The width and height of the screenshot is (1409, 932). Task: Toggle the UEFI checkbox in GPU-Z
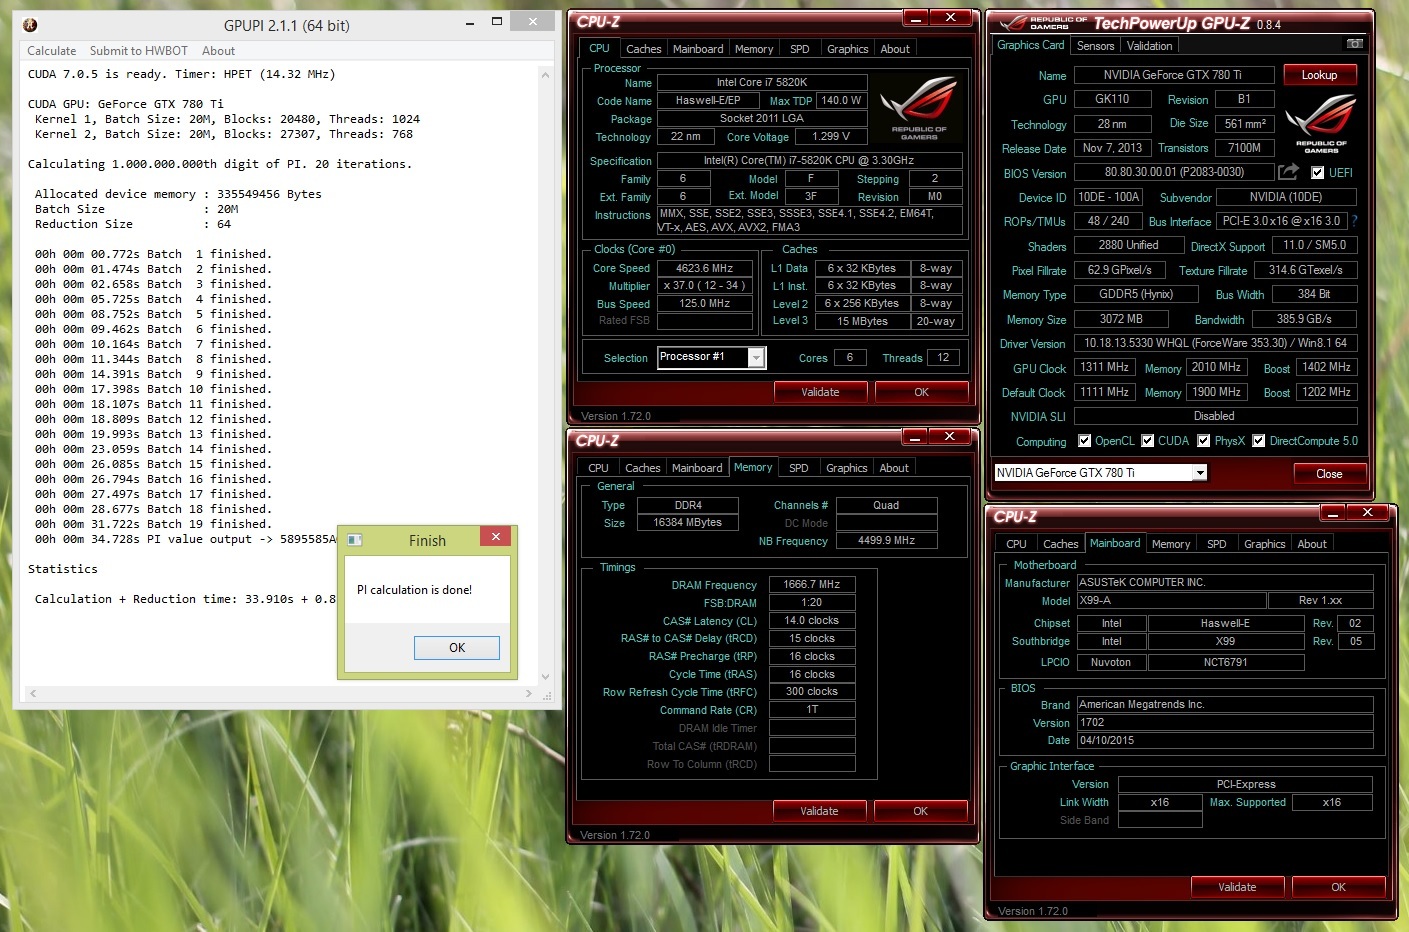tap(1317, 172)
